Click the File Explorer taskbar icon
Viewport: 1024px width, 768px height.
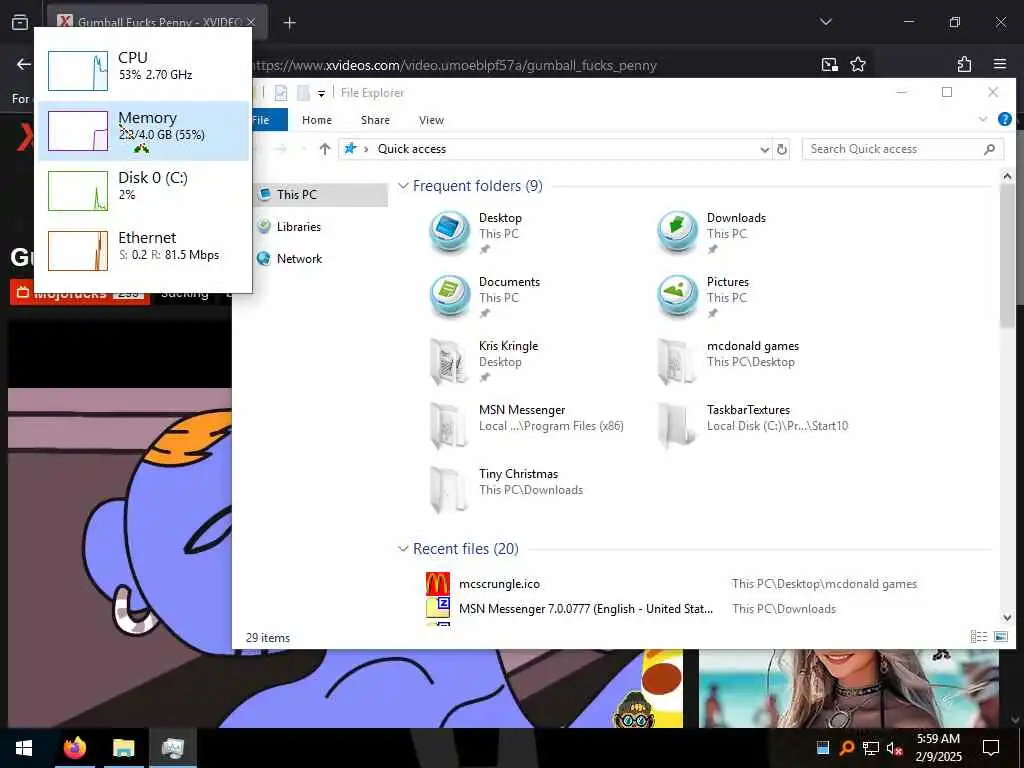tap(123, 748)
